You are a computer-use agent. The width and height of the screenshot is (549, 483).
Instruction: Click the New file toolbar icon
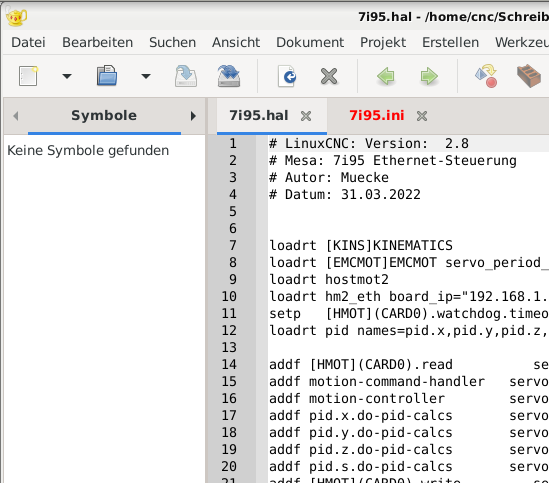(x=28, y=76)
